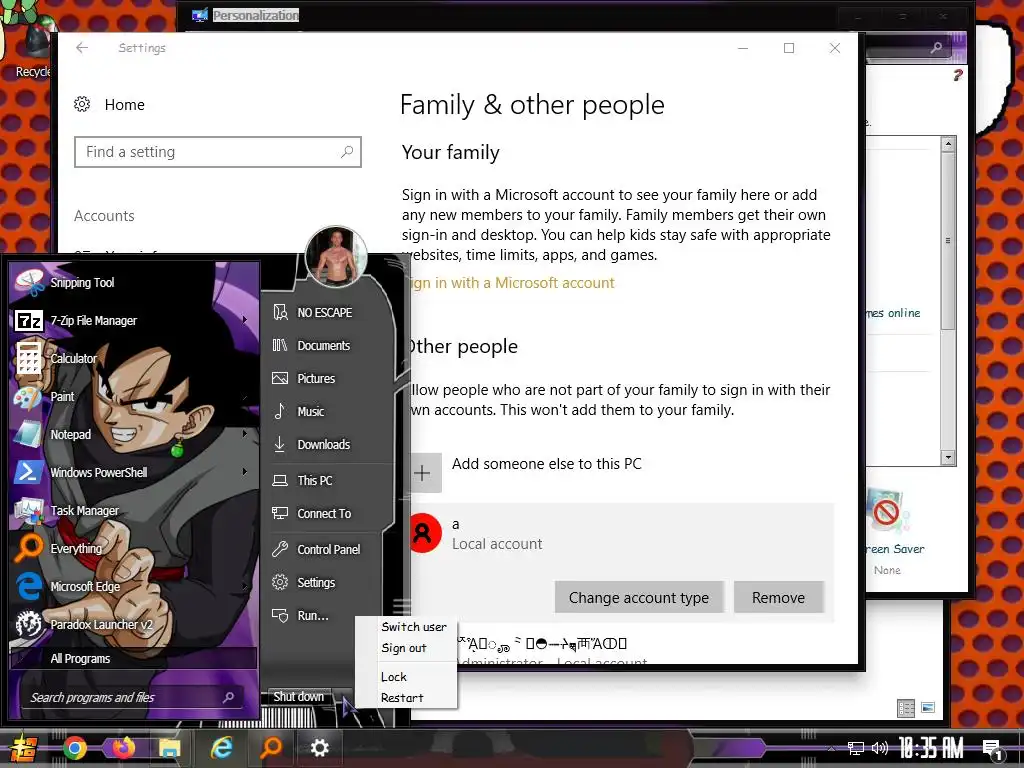Click 'Accounts' heading in Settings sidebar
The height and width of the screenshot is (768, 1024).
pos(104,216)
